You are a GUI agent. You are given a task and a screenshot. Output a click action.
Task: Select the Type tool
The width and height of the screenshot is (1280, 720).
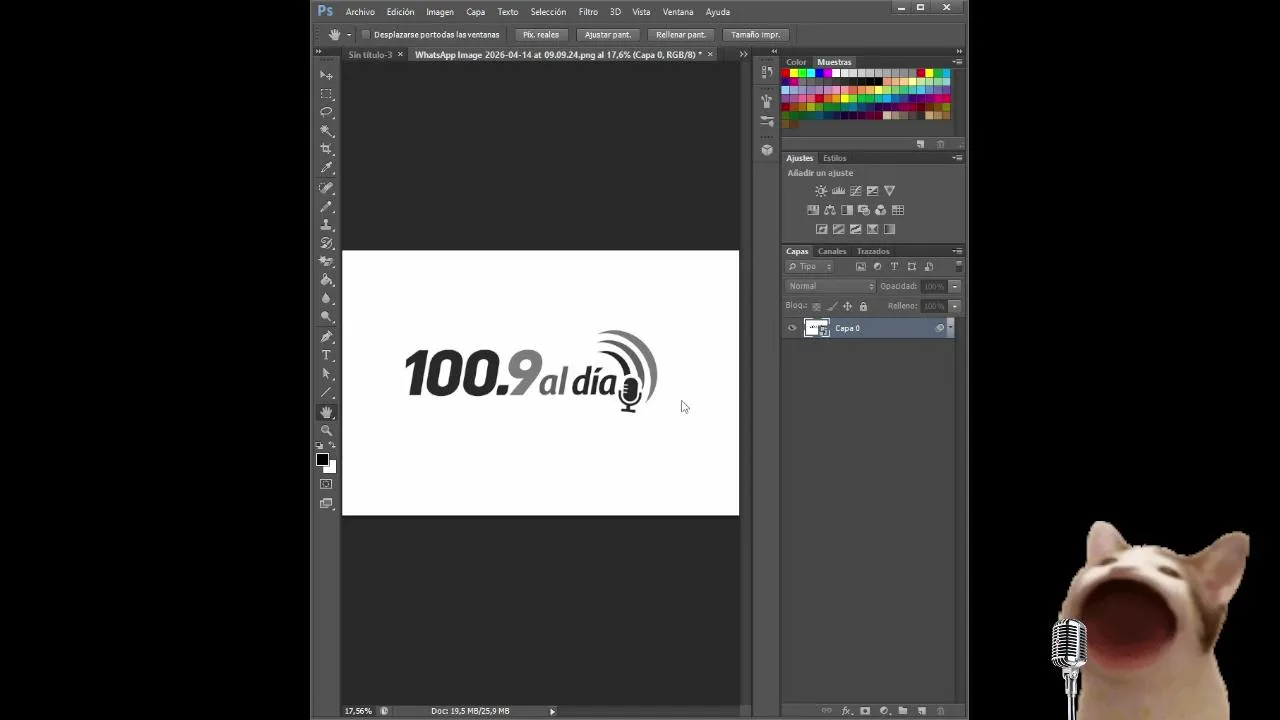pos(326,355)
